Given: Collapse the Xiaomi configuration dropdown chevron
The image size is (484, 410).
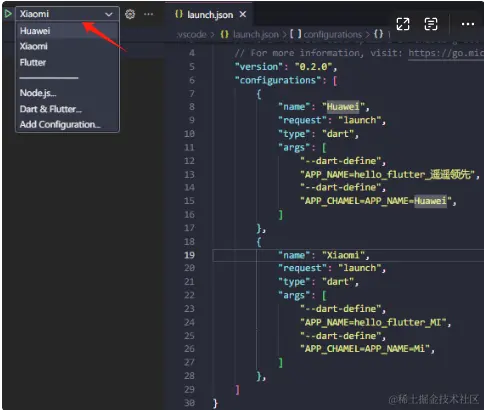Looking at the screenshot, I should tap(109, 14).
